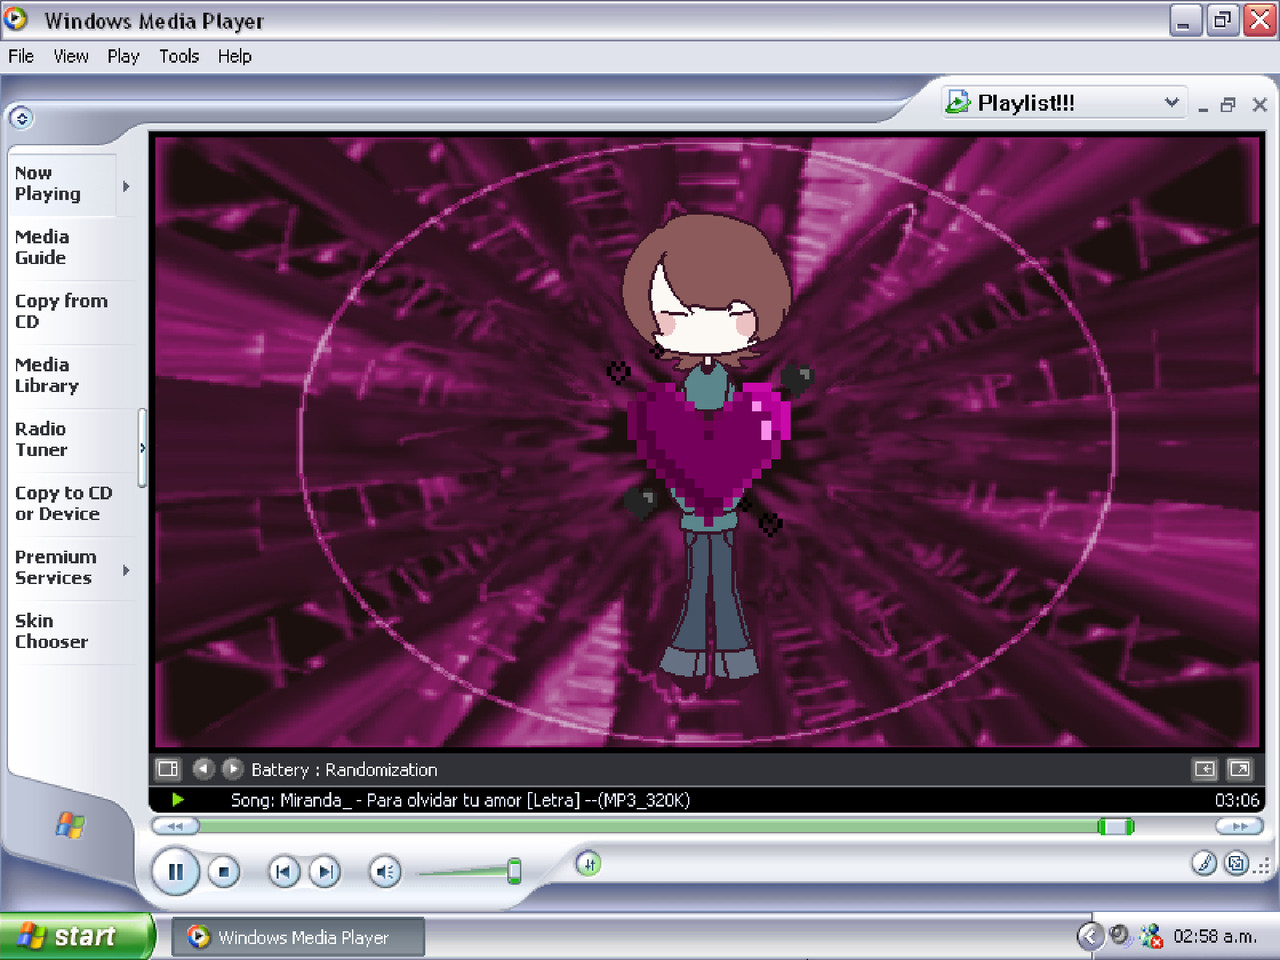
Task: Skip to the next track
Action: click(x=325, y=872)
